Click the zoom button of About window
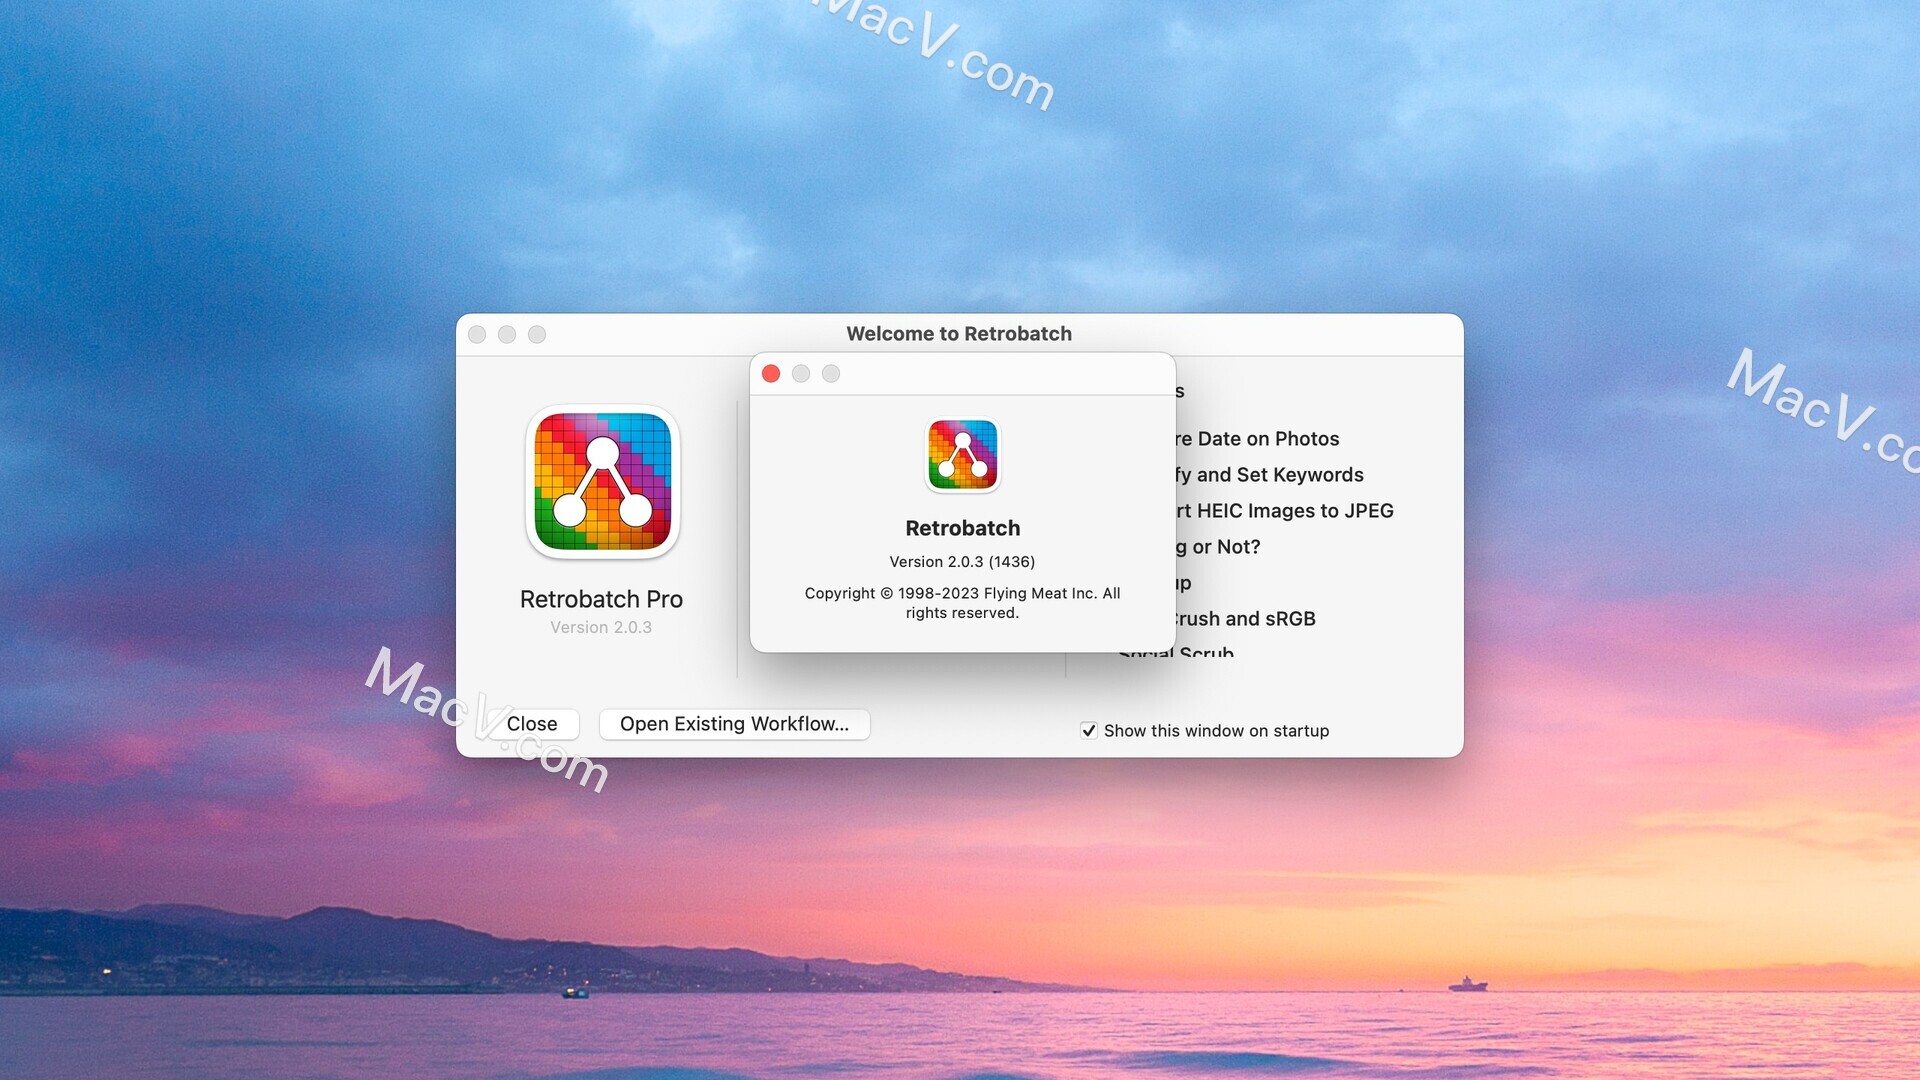Viewport: 1920px width, 1080px height. point(831,374)
